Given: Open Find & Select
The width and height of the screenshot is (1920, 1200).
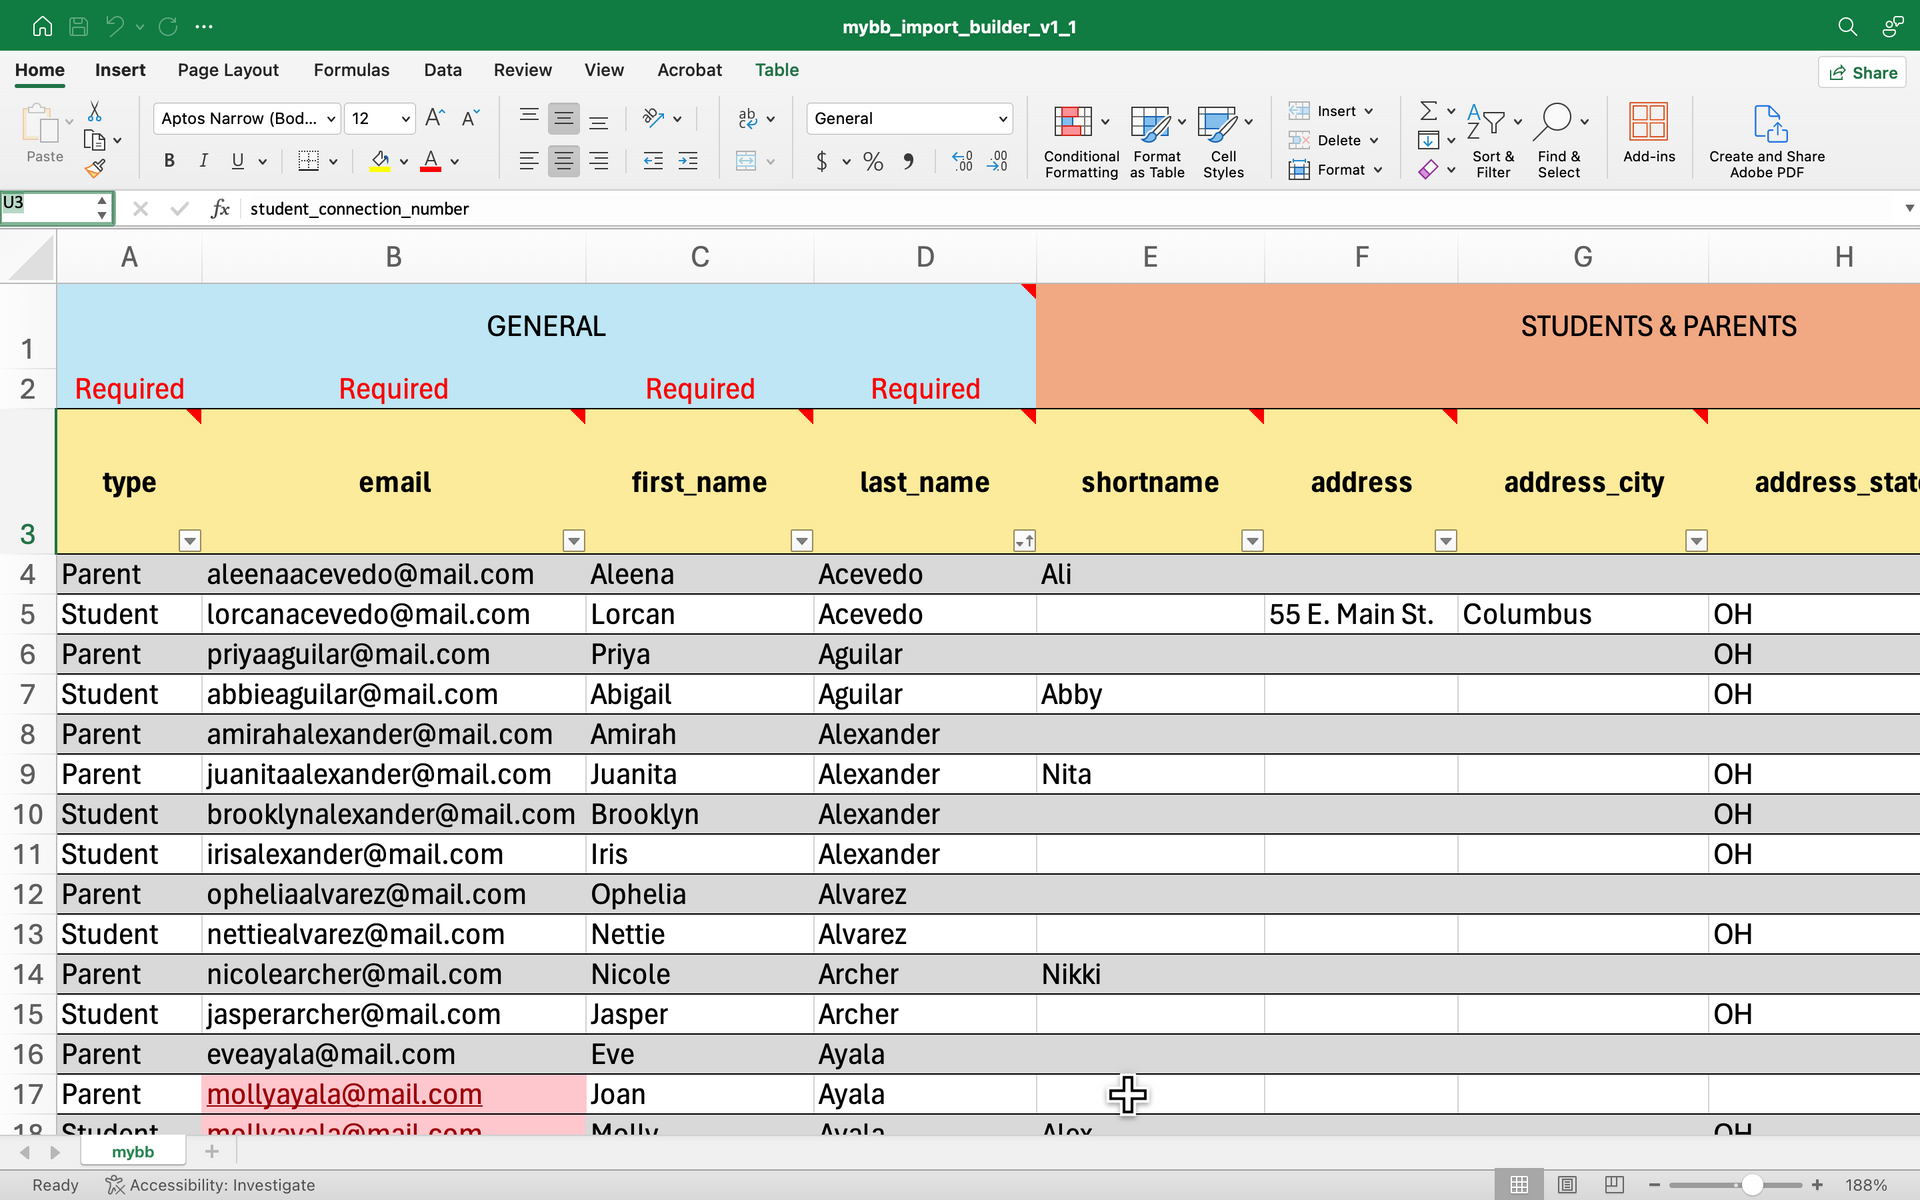Looking at the screenshot, I should (x=1559, y=141).
